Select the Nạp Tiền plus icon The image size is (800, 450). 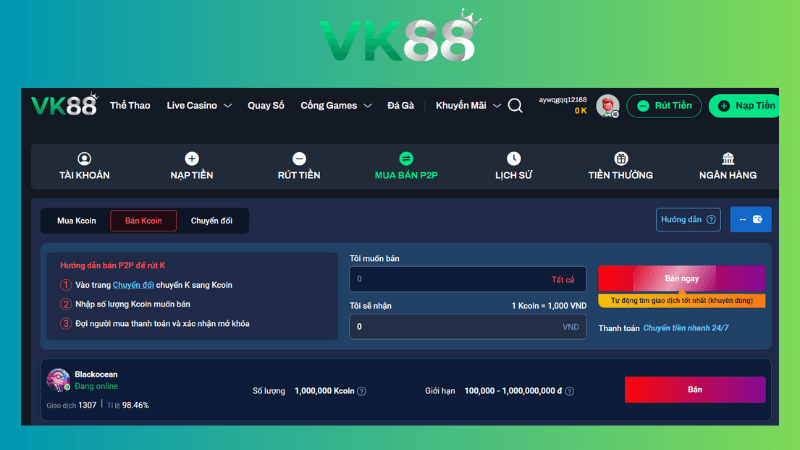pyautogui.click(x=192, y=159)
